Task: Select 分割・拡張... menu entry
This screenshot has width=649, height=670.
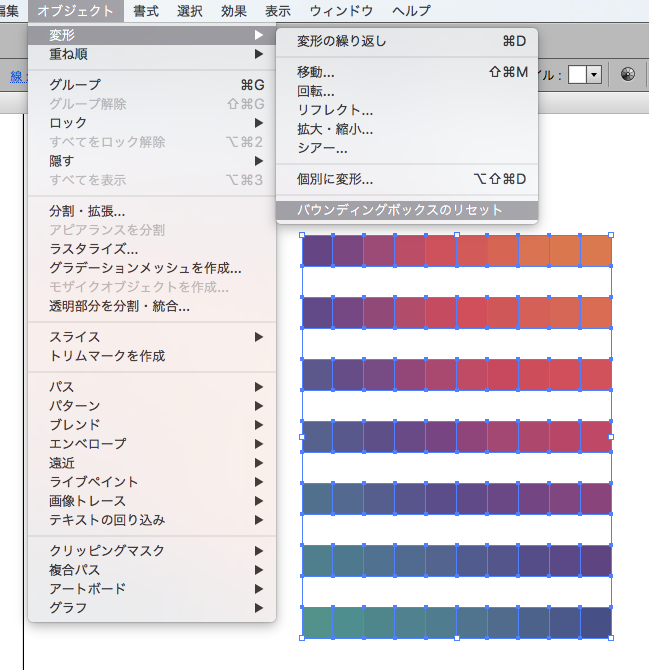Action: [x=152, y=211]
